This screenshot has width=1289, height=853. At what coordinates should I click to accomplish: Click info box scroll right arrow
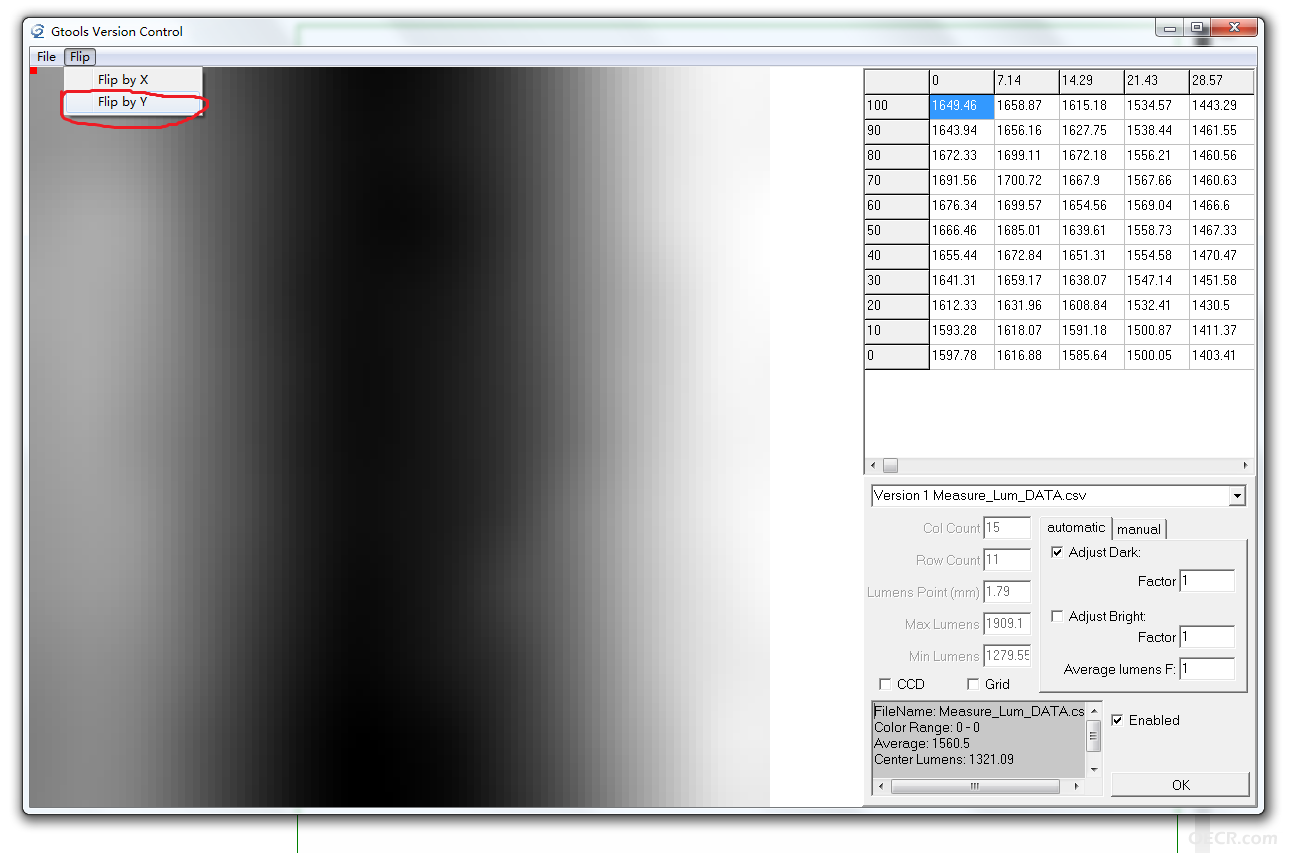pos(1077,787)
